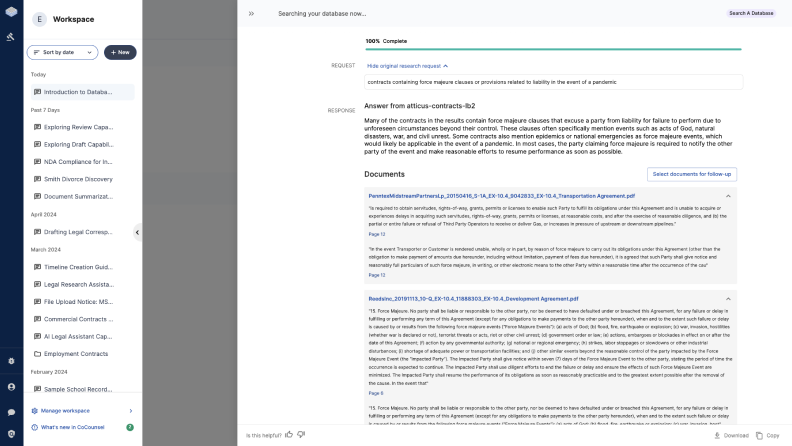792x446 pixels.
Task: Go to Page 12 of the first excerpt
Action: point(377,234)
